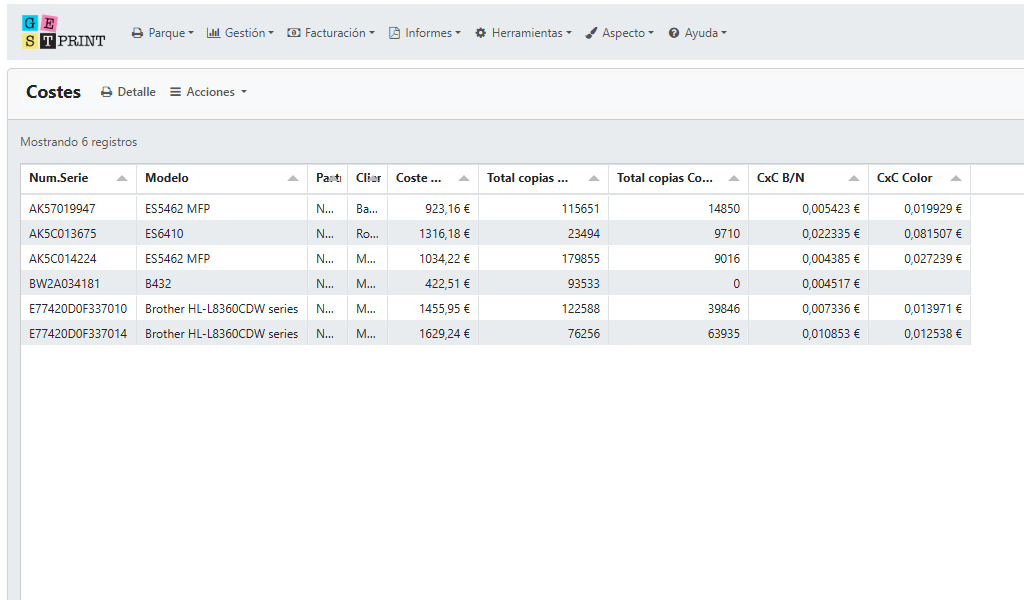Screen dimensions: 1024x600
Task: Click the Detalle button
Action: [129, 92]
